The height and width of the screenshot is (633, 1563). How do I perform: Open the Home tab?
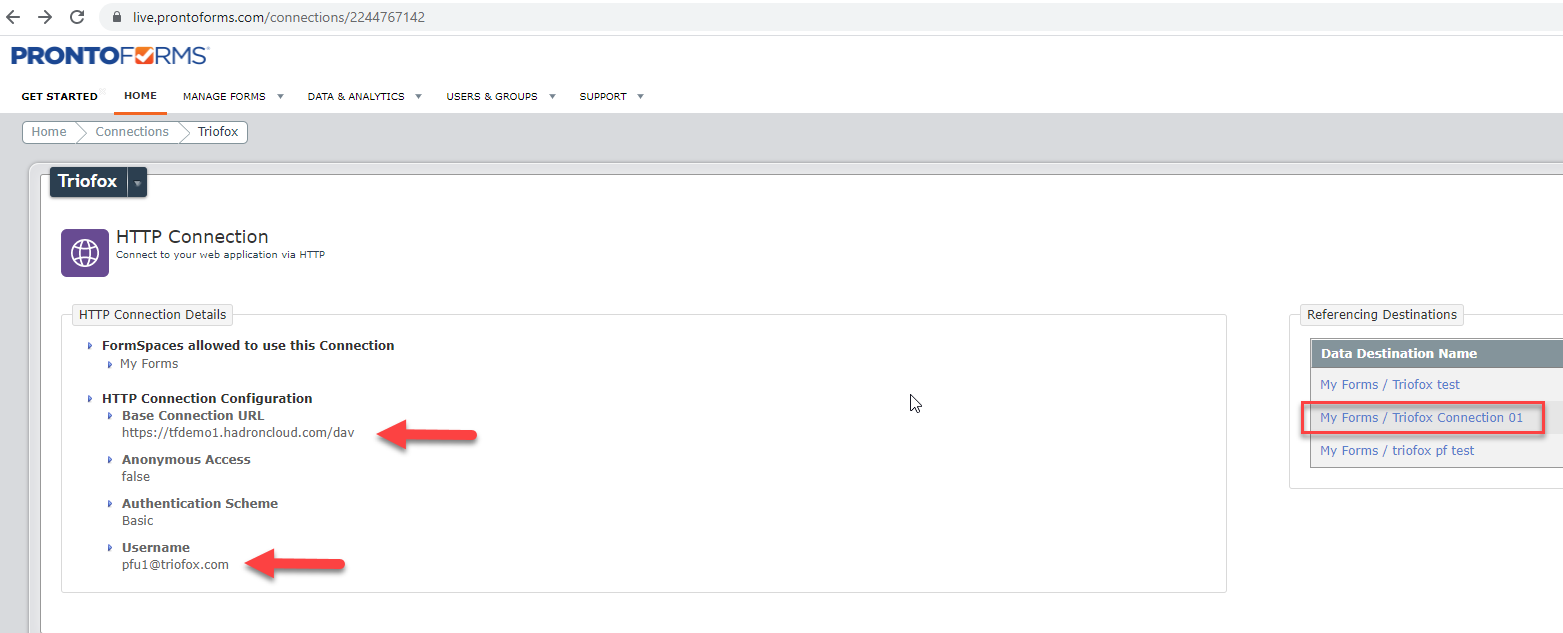tap(140, 96)
